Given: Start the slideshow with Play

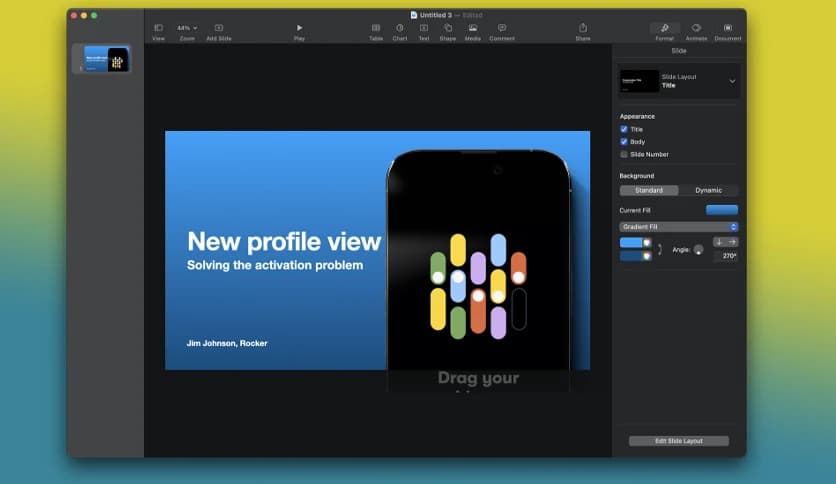Looking at the screenshot, I should click(299, 28).
